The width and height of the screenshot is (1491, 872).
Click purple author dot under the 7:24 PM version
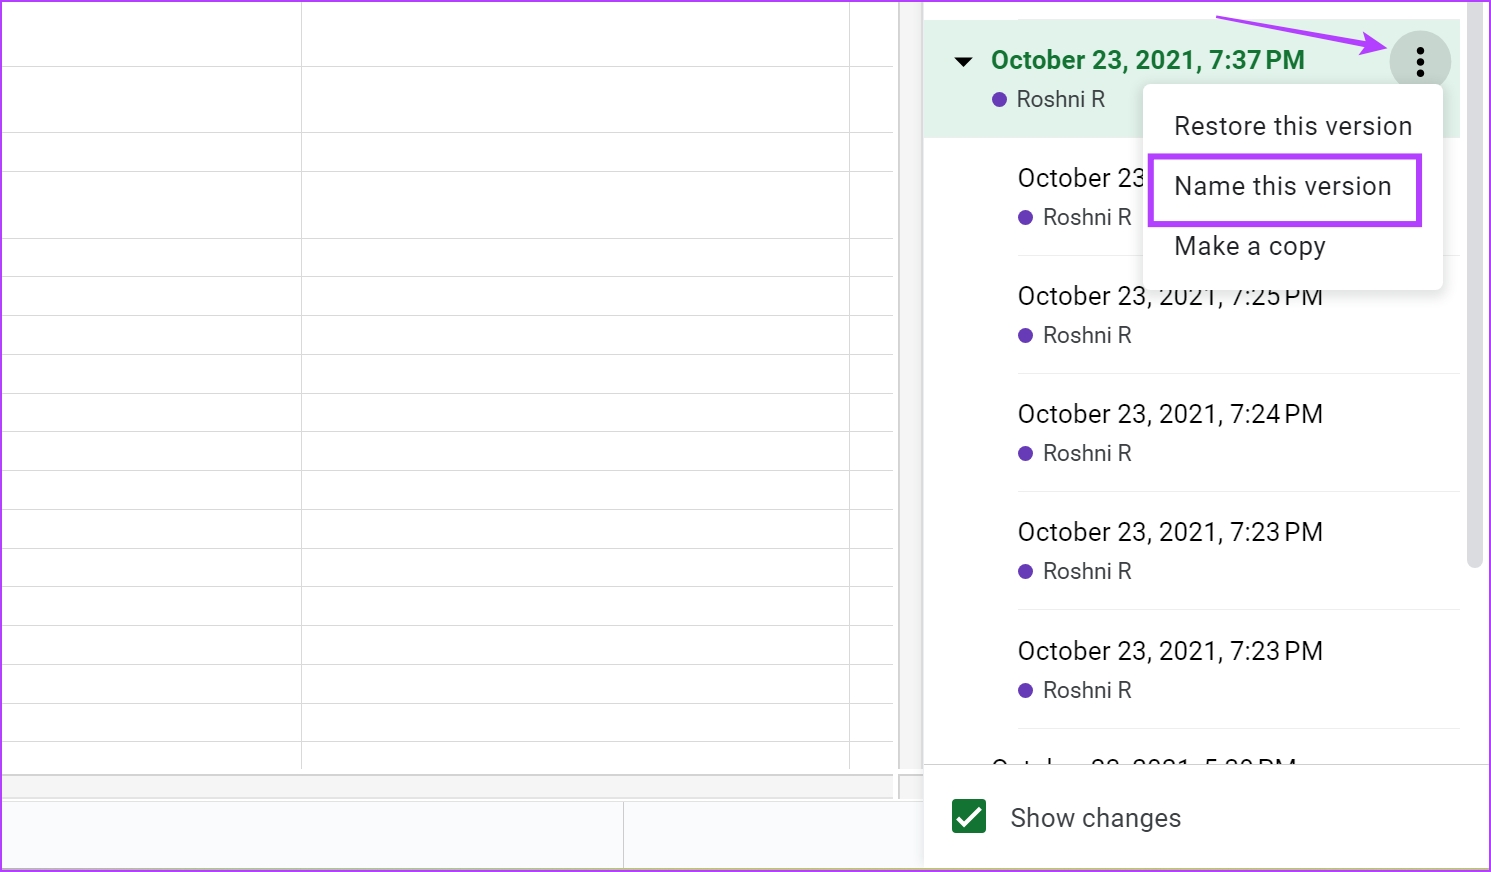pos(1025,454)
